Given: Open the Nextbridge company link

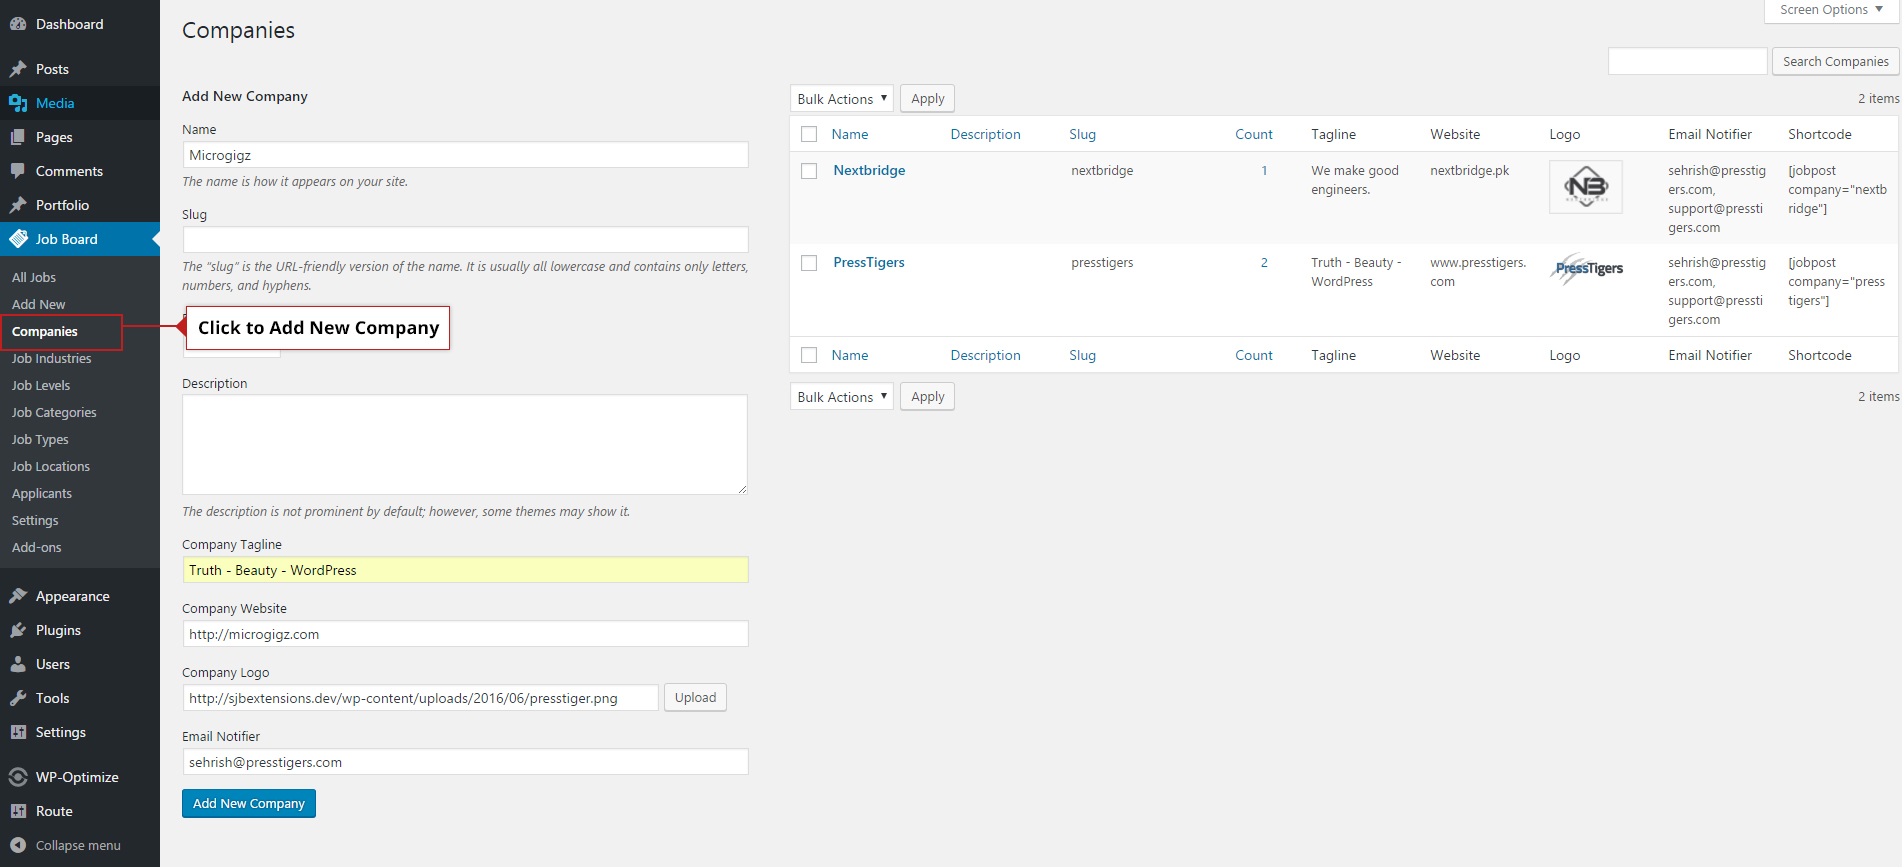Looking at the screenshot, I should point(869,170).
